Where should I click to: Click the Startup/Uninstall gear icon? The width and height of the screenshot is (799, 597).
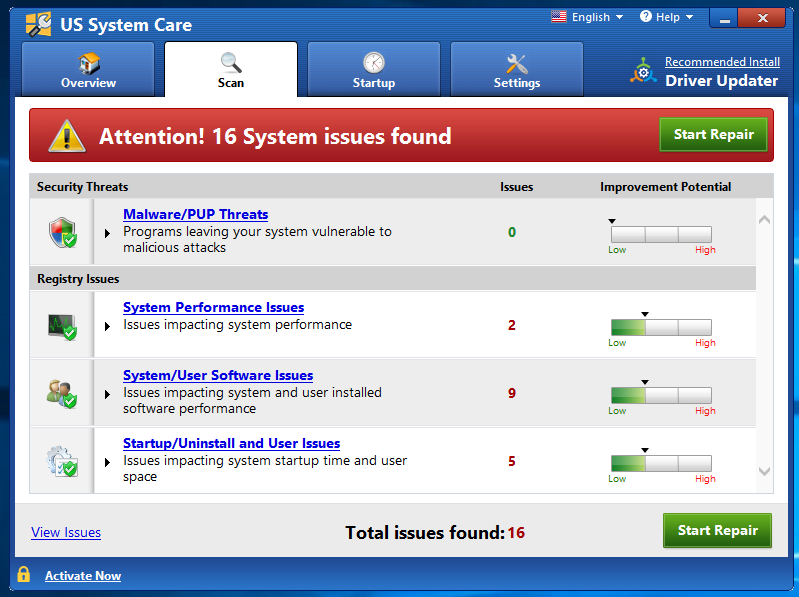(x=62, y=462)
